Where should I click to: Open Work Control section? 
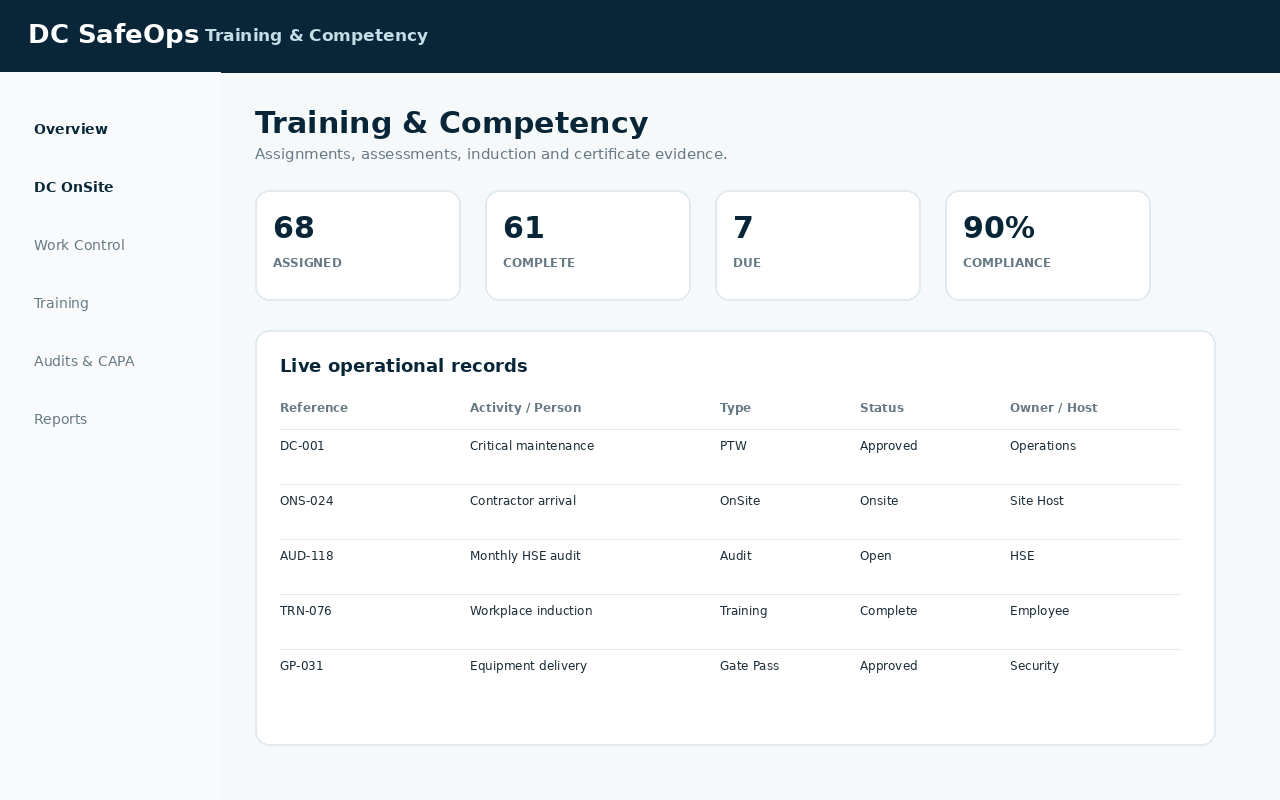pyautogui.click(x=79, y=245)
